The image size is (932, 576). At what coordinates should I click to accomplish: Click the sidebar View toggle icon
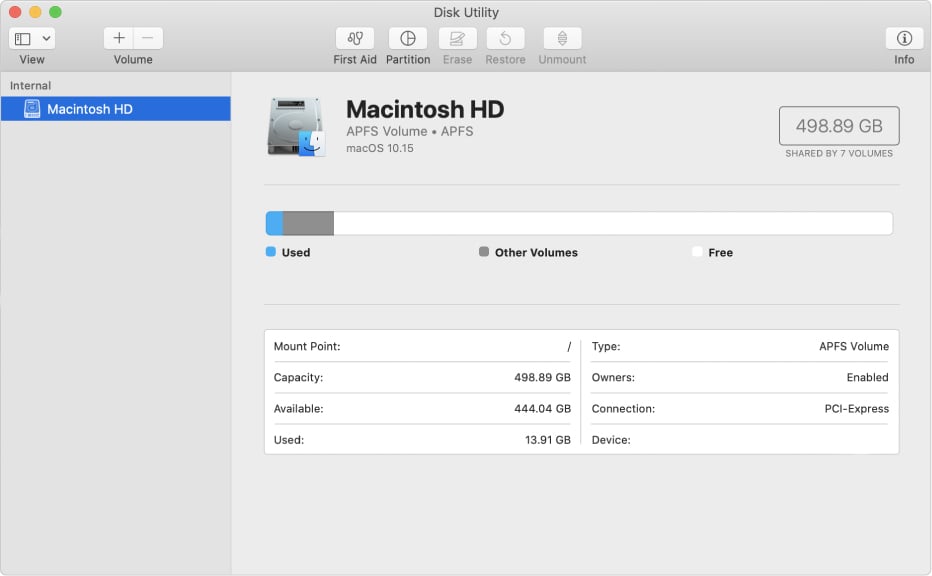pos(23,39)
